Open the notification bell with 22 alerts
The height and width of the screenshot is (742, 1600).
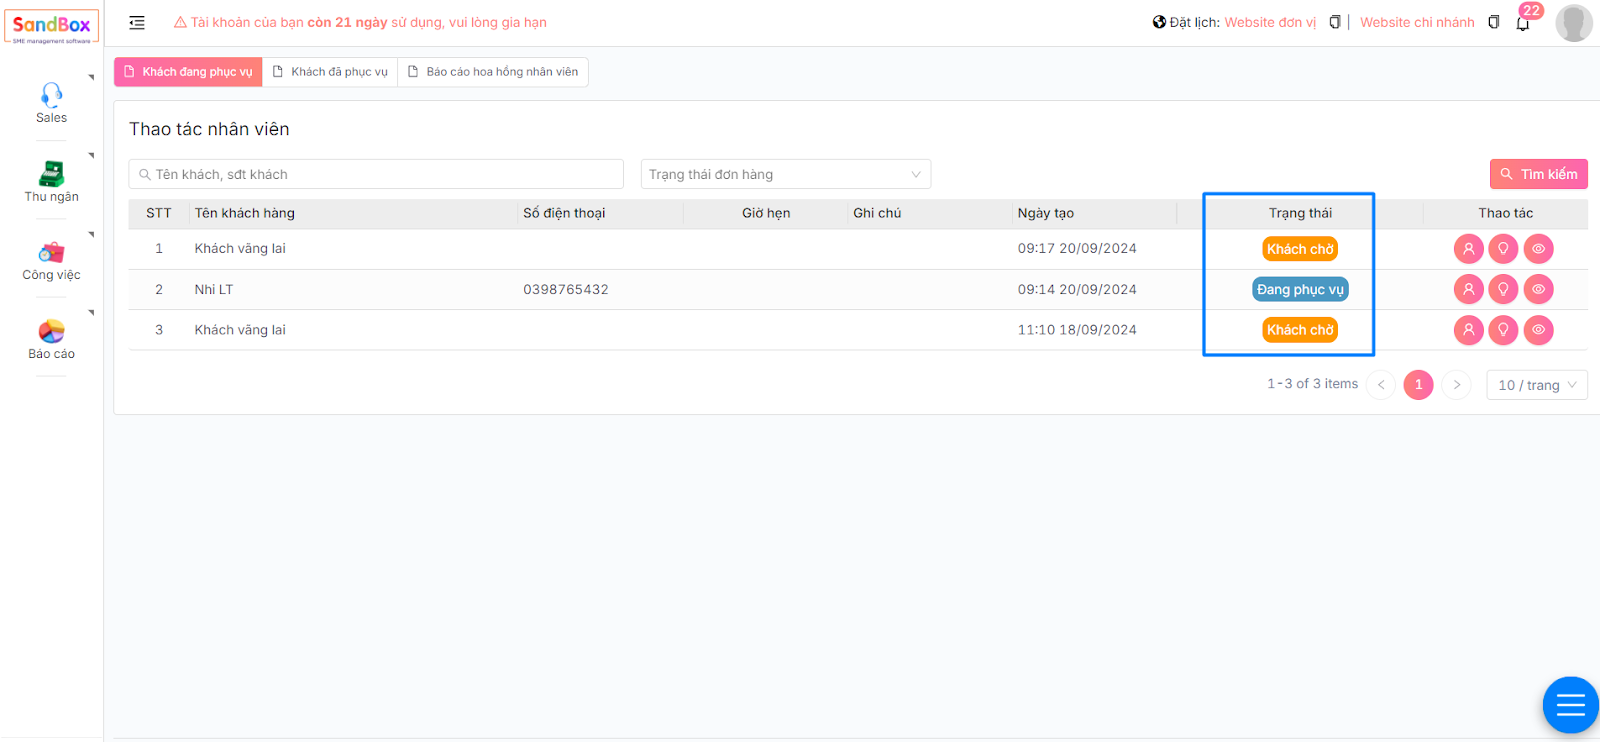pyautogui.click(x=1522, y=23)
